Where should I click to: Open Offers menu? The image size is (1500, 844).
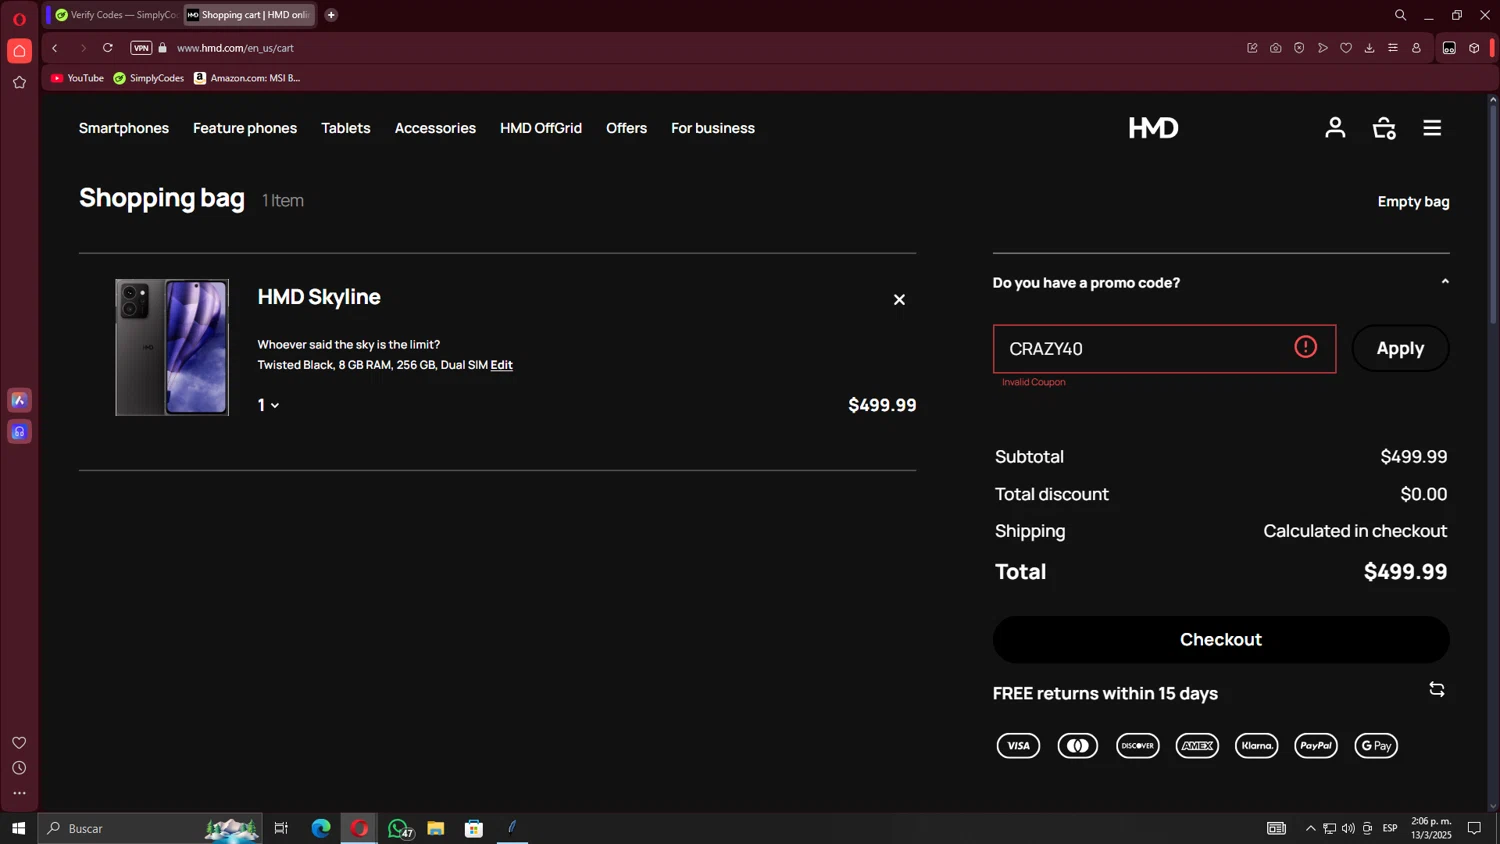626,128
